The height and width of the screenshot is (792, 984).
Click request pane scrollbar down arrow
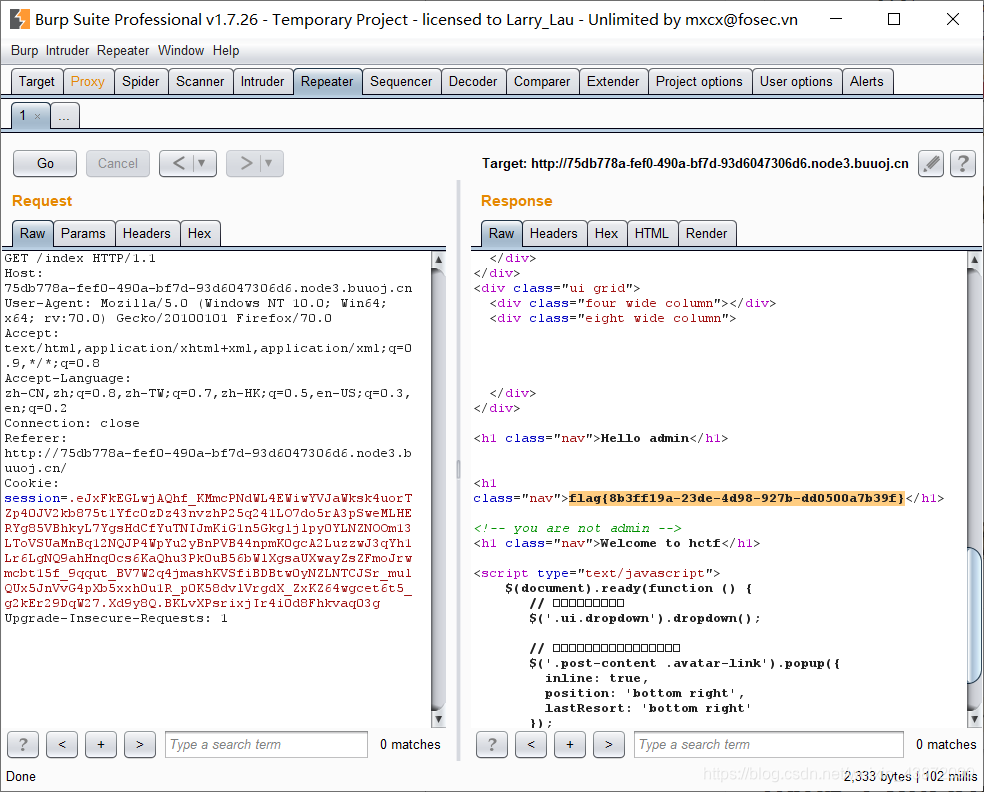click(439, 719)
